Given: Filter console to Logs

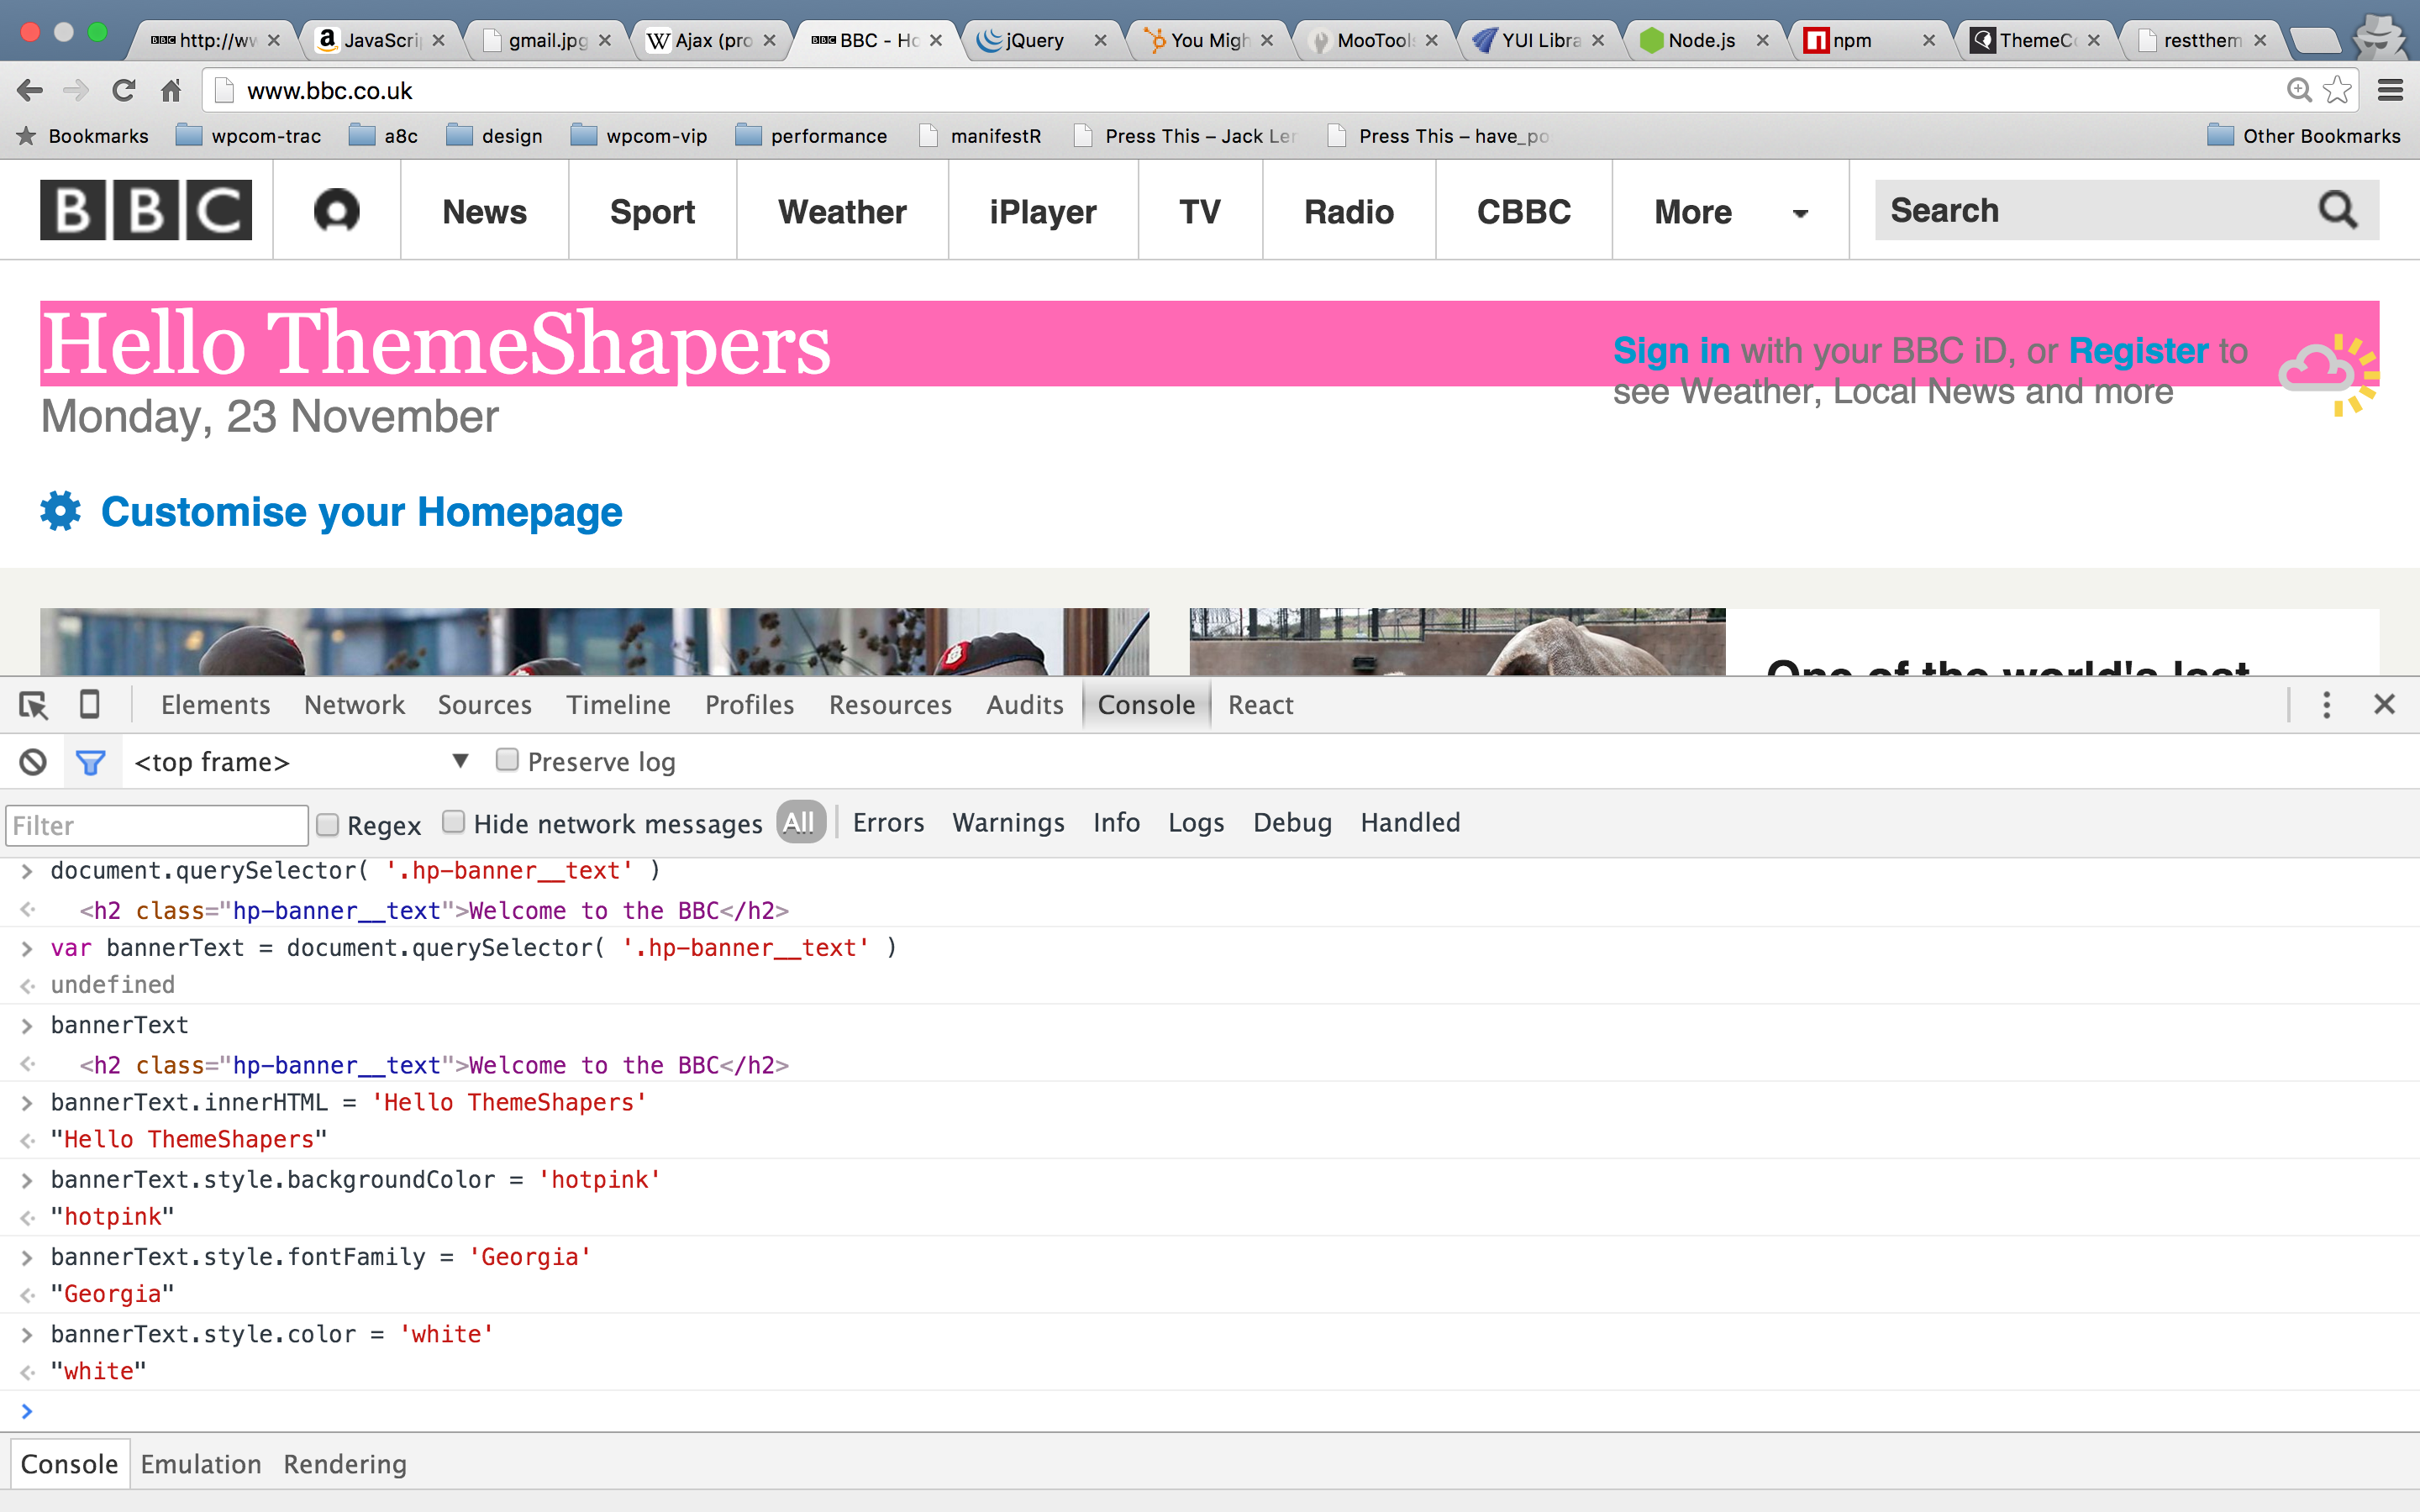Looking at the screenshot, I should 1196,822.
